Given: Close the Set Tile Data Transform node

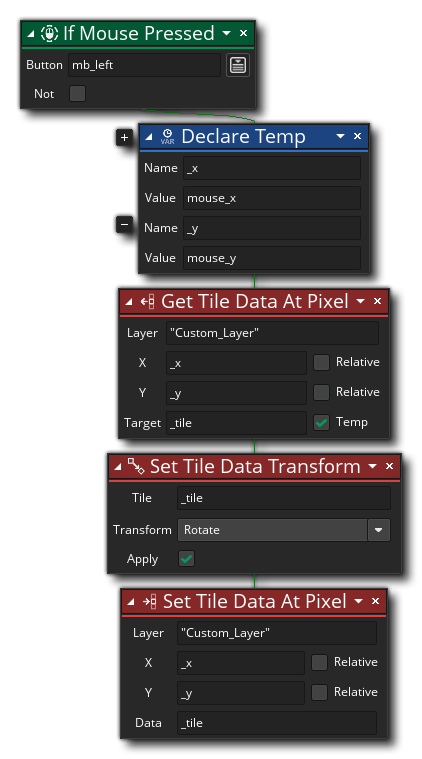Looking at the screenshot, I should pos(389,466).
